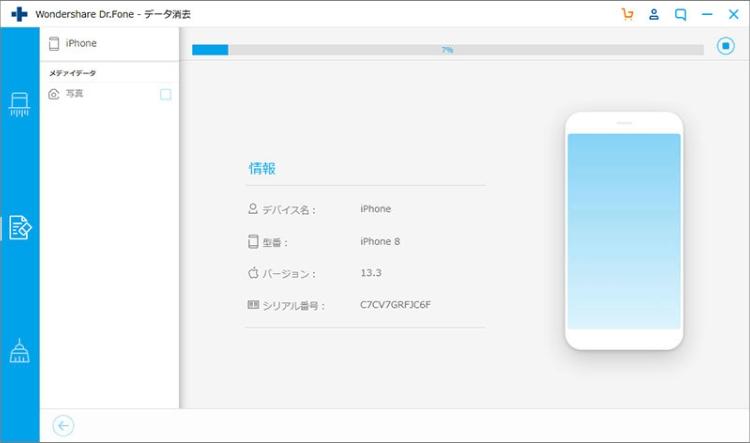This screenshot has height=443, width=750.
Task: Click the back arrow button
Action: pos(63,426)
